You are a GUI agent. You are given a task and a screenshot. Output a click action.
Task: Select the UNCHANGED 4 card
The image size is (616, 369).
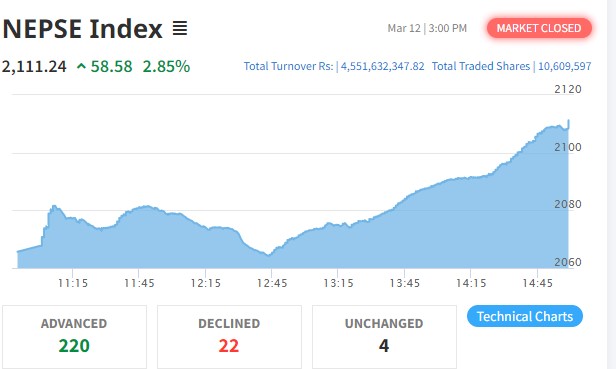point(384,337)
